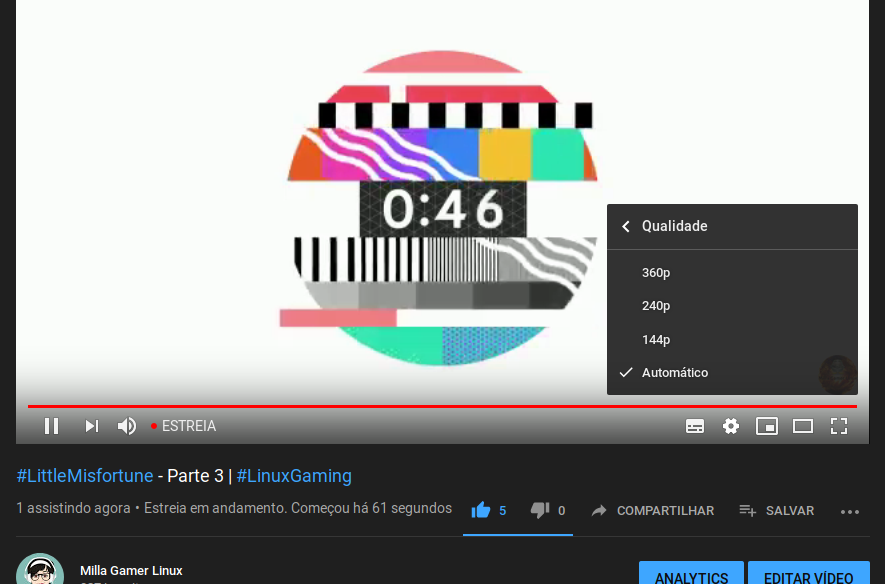Toggle subtitles on the player
This screenshot has height=584, width=885.
[x=695, y=426]
